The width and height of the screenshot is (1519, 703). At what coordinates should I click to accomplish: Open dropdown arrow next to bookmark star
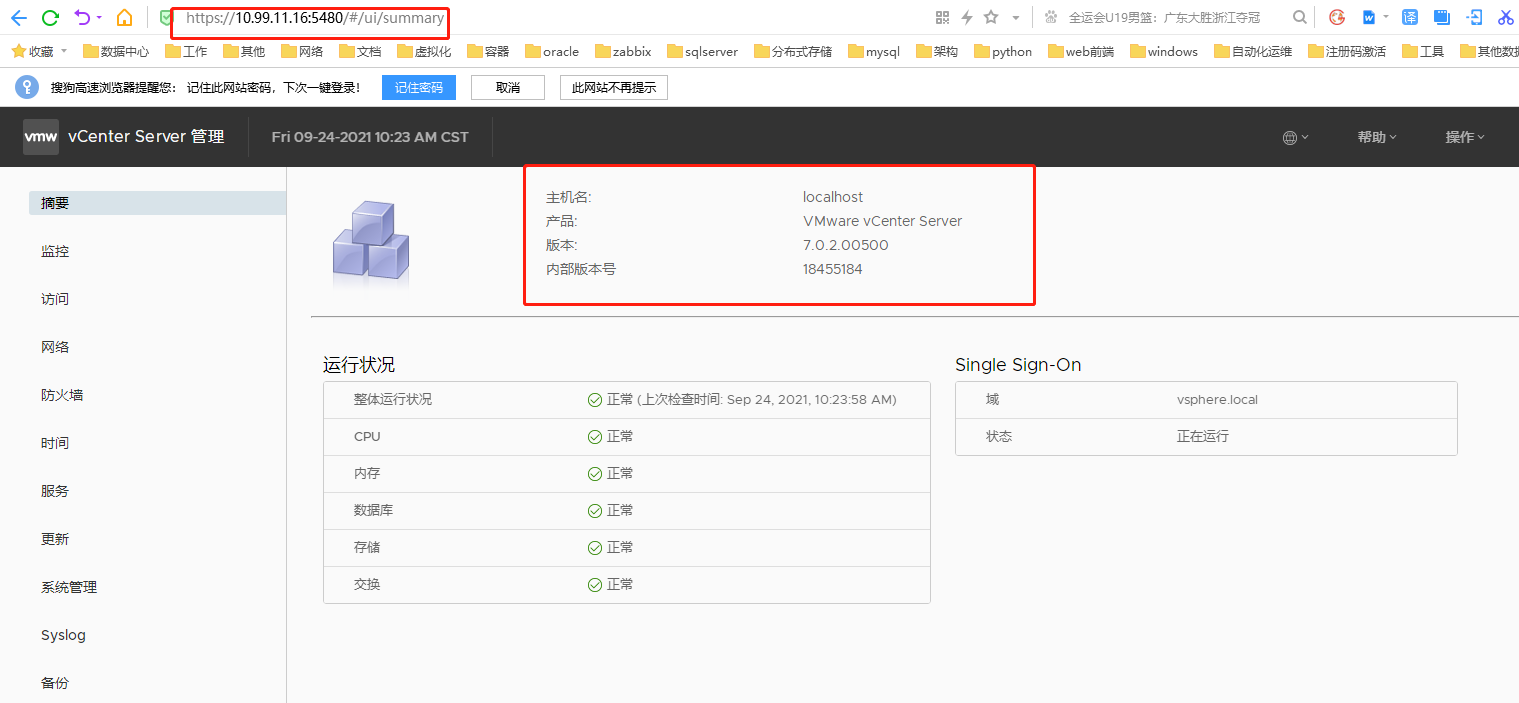coord(1016,17)
